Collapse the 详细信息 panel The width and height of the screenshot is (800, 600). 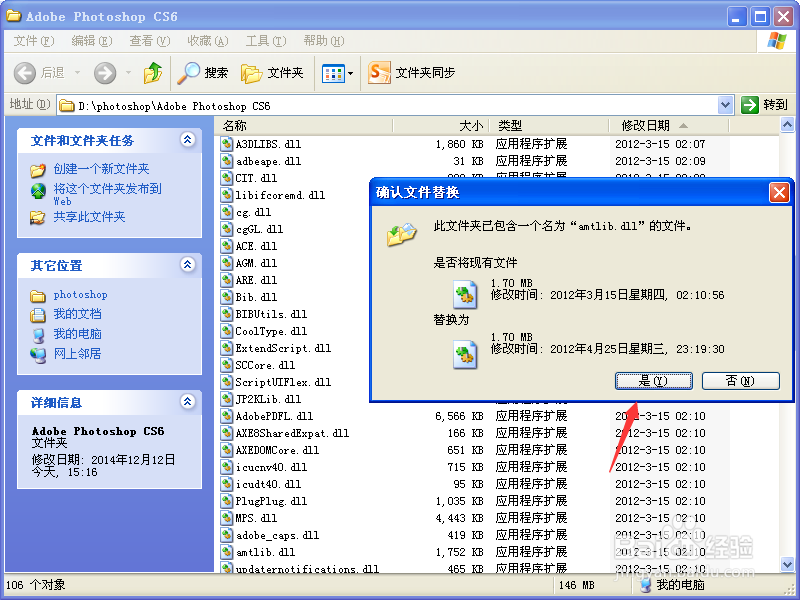pyautogui.click(x=187, y=402)
